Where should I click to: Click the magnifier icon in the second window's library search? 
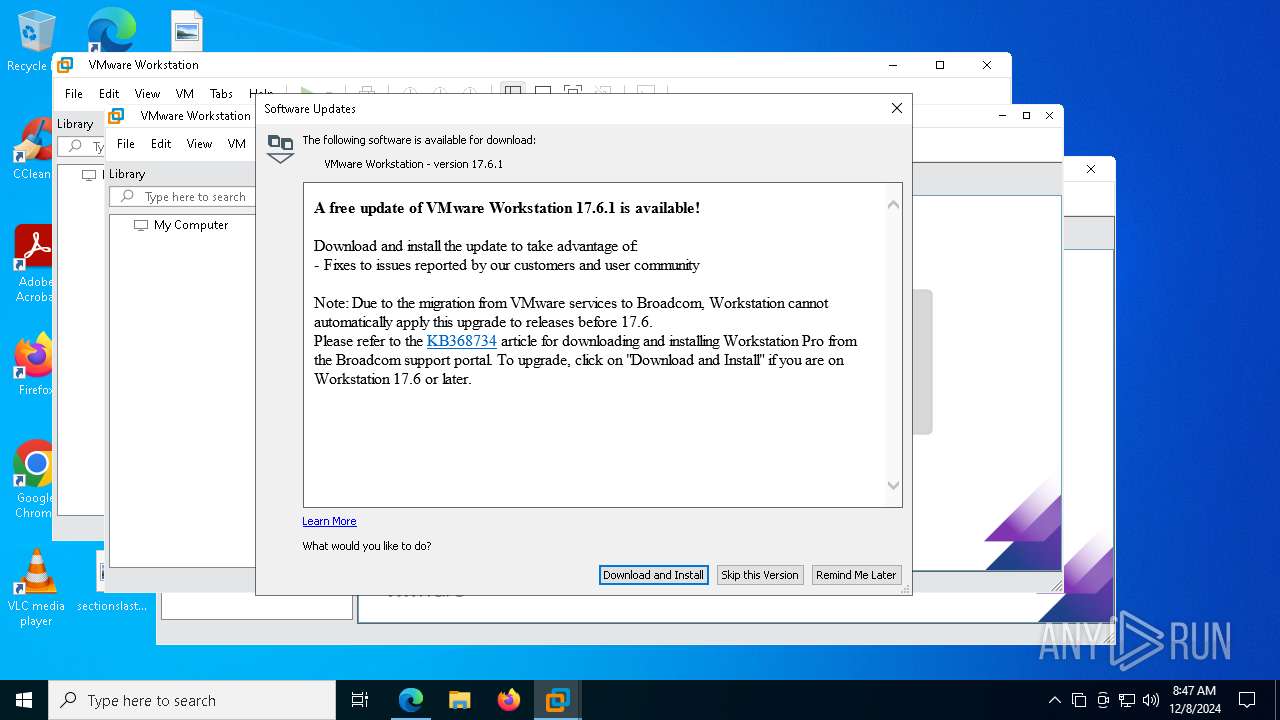(127, 197)
